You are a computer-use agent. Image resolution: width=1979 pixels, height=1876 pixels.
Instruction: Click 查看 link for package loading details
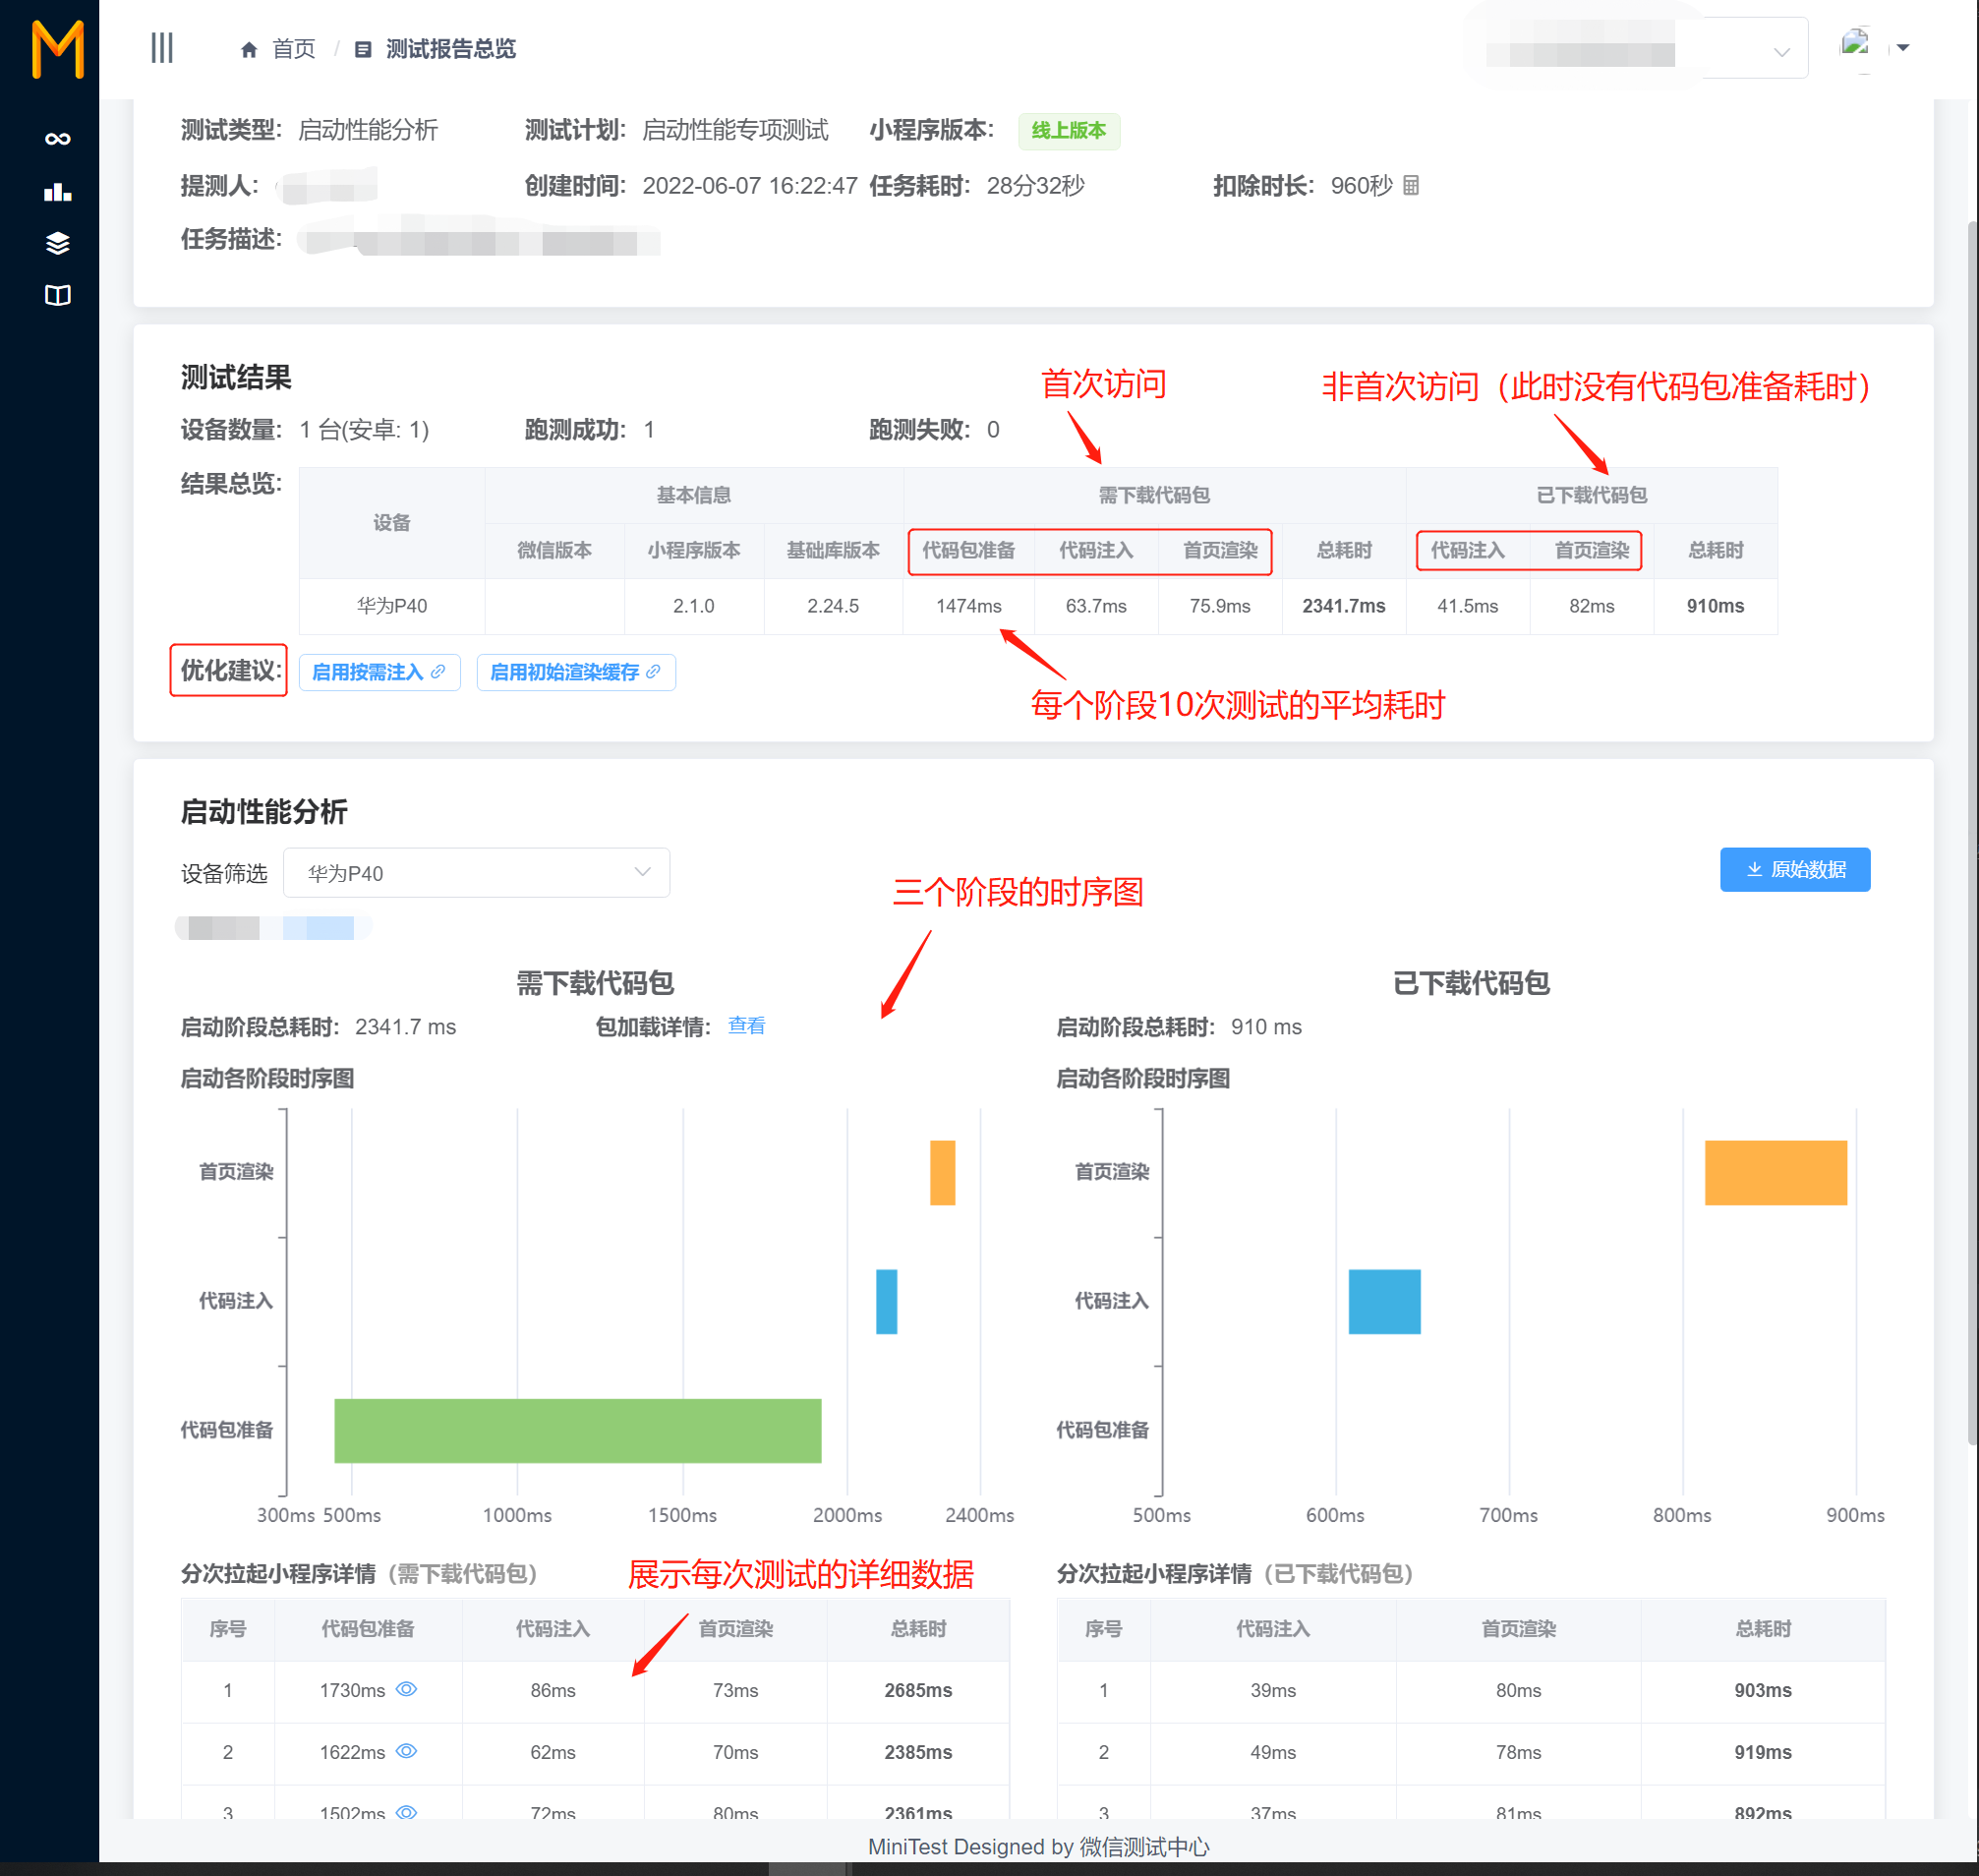746,1026
